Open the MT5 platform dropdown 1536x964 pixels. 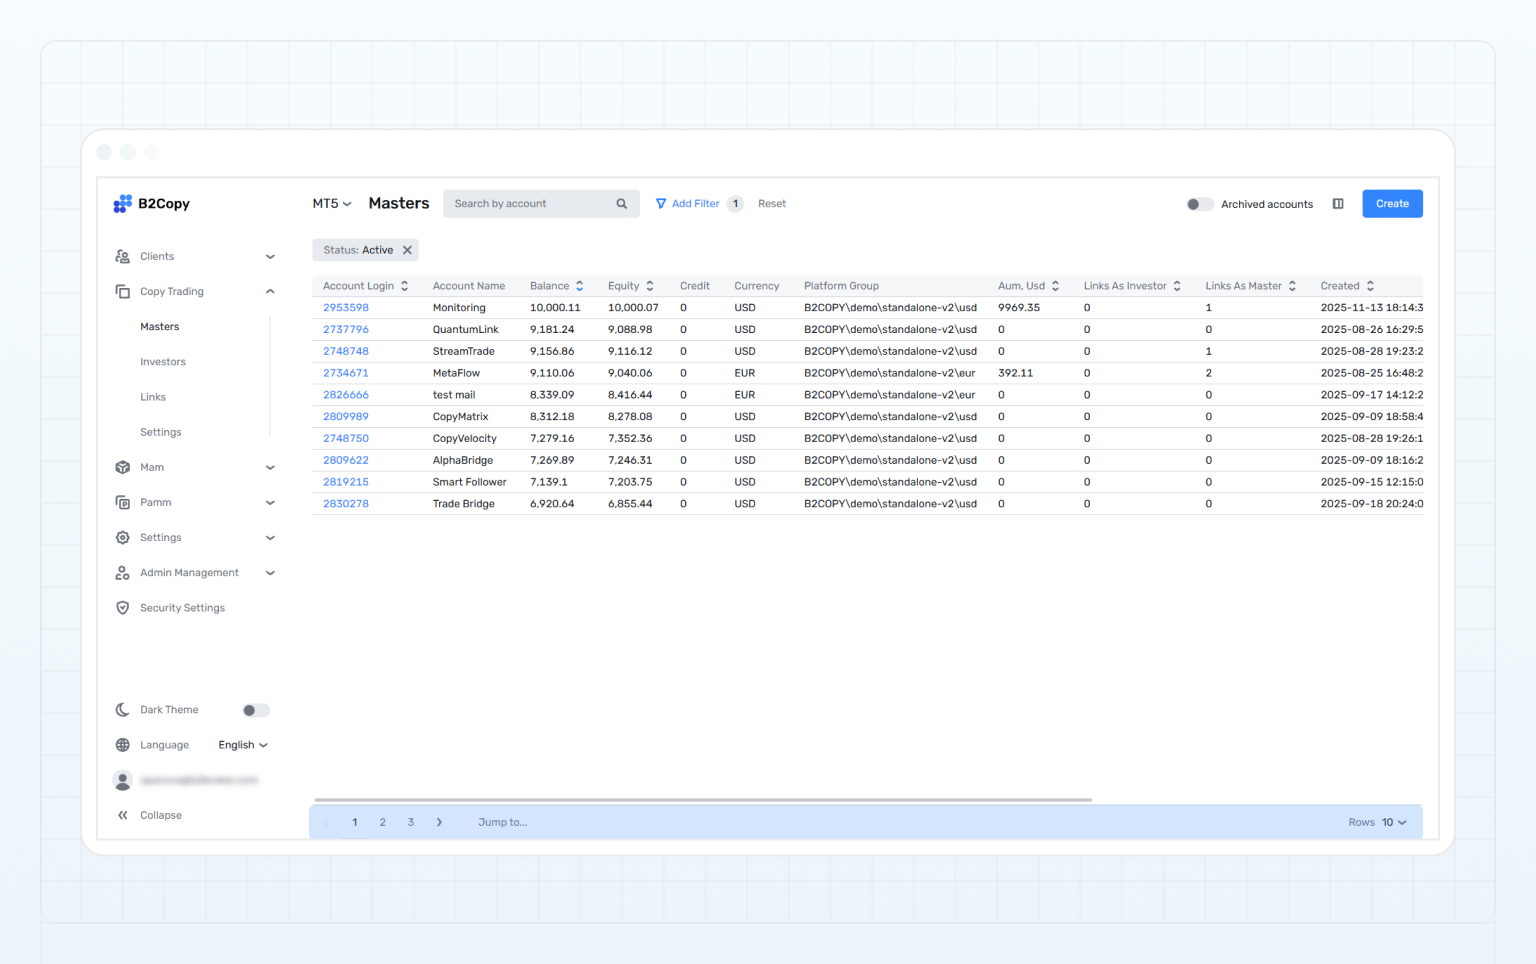click(331, 203)
